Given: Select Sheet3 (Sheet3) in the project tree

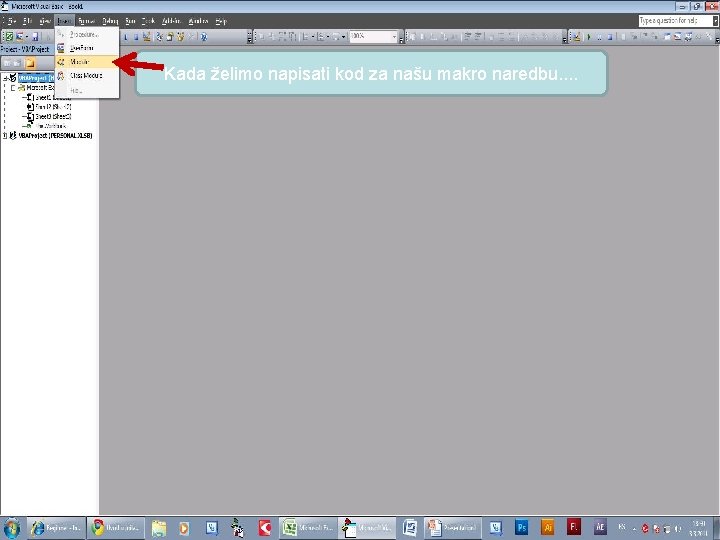Looking at the screenshot, I should (x=49, y=117).
